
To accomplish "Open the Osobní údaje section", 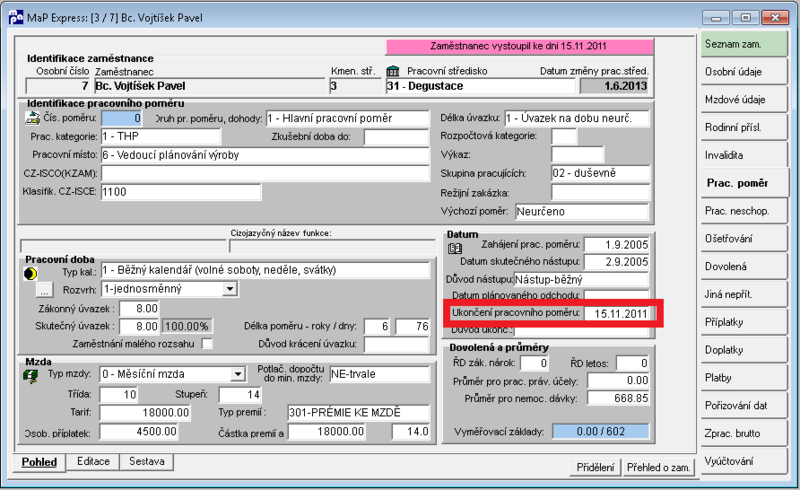I will pos(744,72).
